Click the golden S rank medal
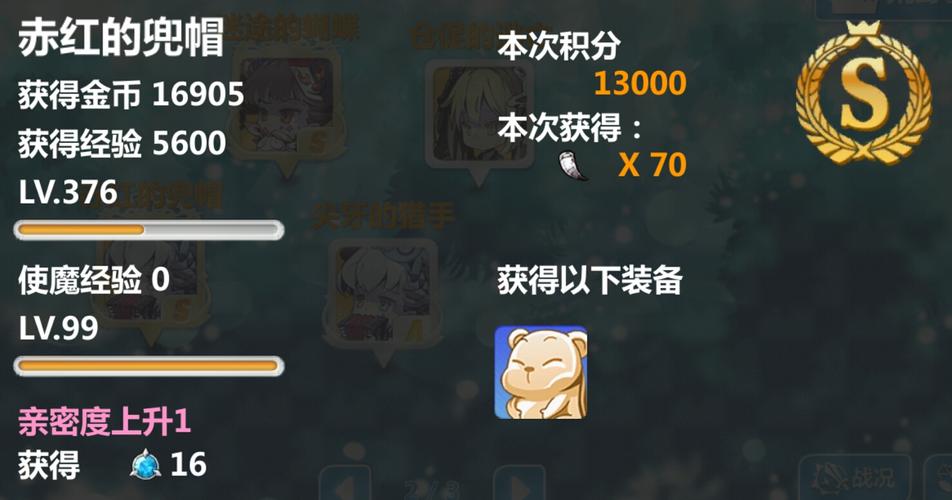 pos(863,95)
